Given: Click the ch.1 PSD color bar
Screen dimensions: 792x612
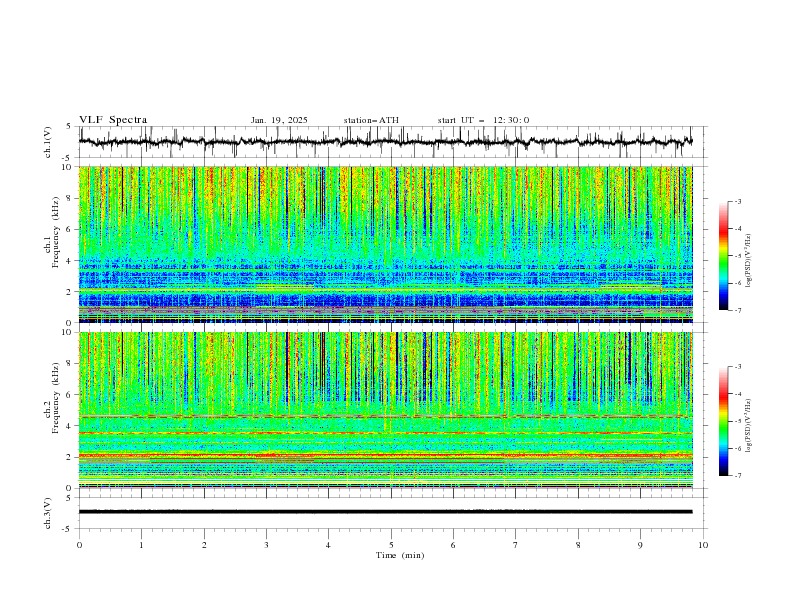Looking at the screenshot, I should coord(723,255).
